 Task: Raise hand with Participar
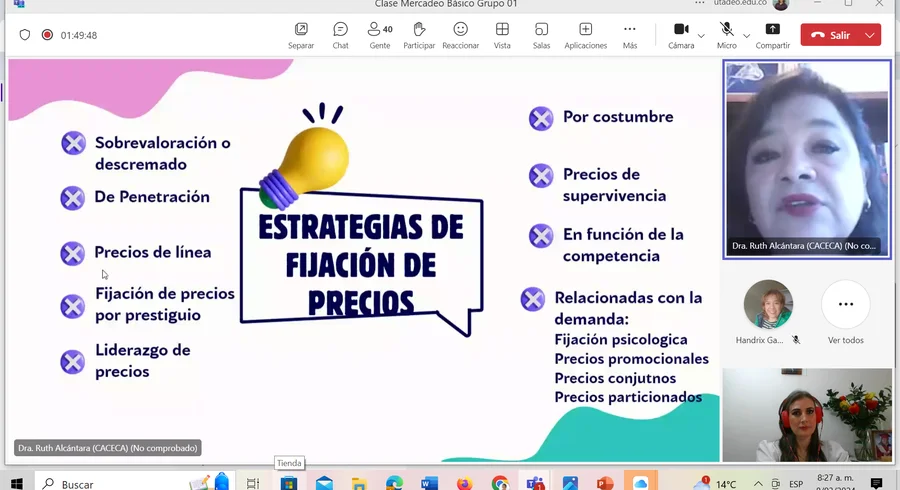pyautogui.click(x=419, y=35)
